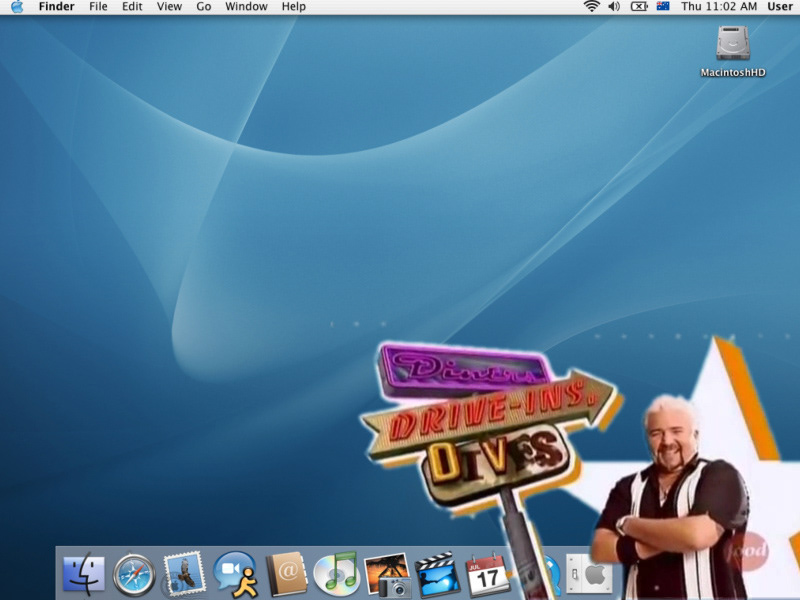Open the Apple menu

pos(17,7)
